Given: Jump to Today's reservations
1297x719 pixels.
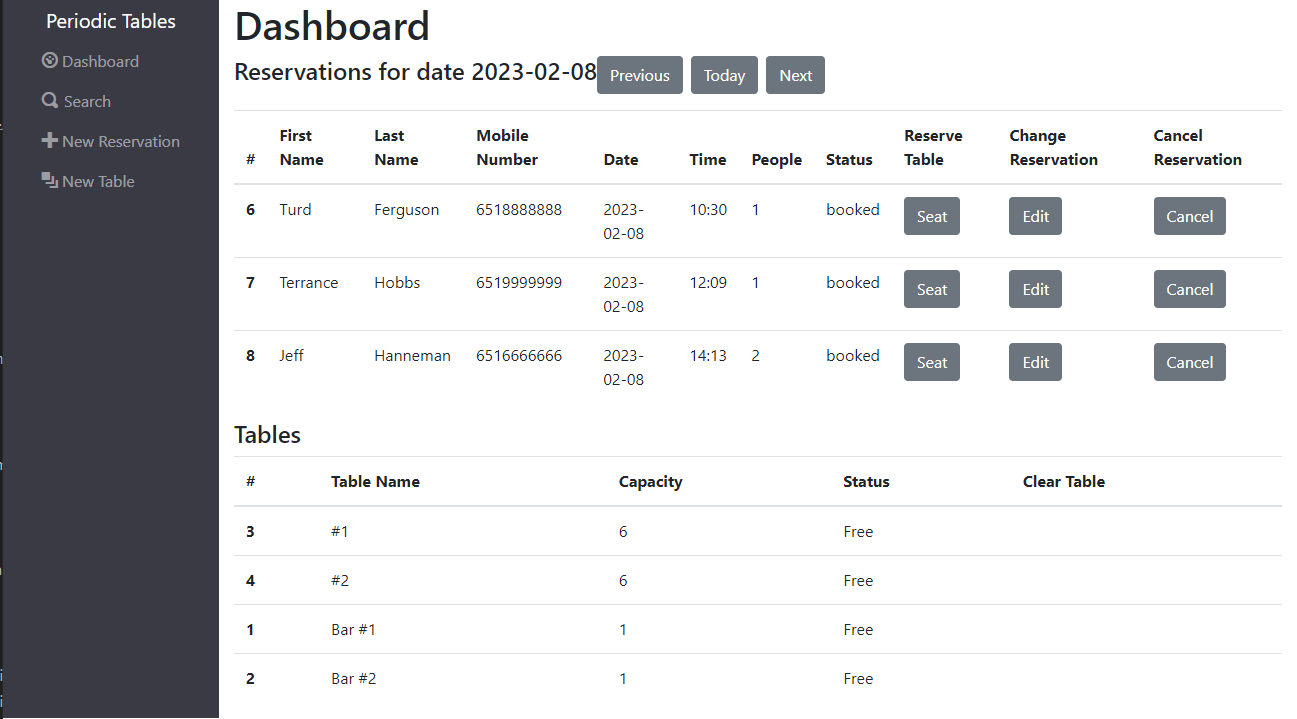Looking at the screenshot, I should coord(723,75).
